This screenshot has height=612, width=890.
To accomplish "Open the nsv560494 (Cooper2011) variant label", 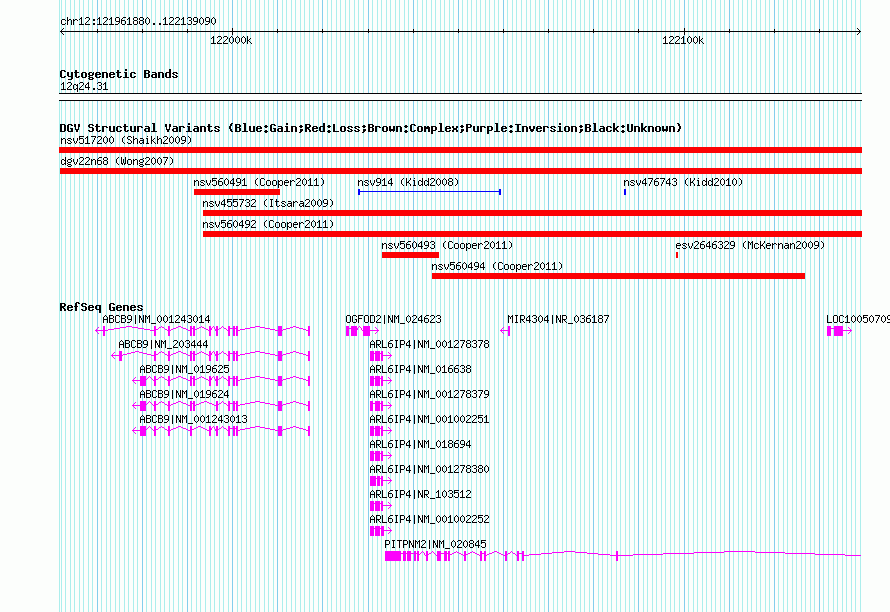I will click(497, 266).
